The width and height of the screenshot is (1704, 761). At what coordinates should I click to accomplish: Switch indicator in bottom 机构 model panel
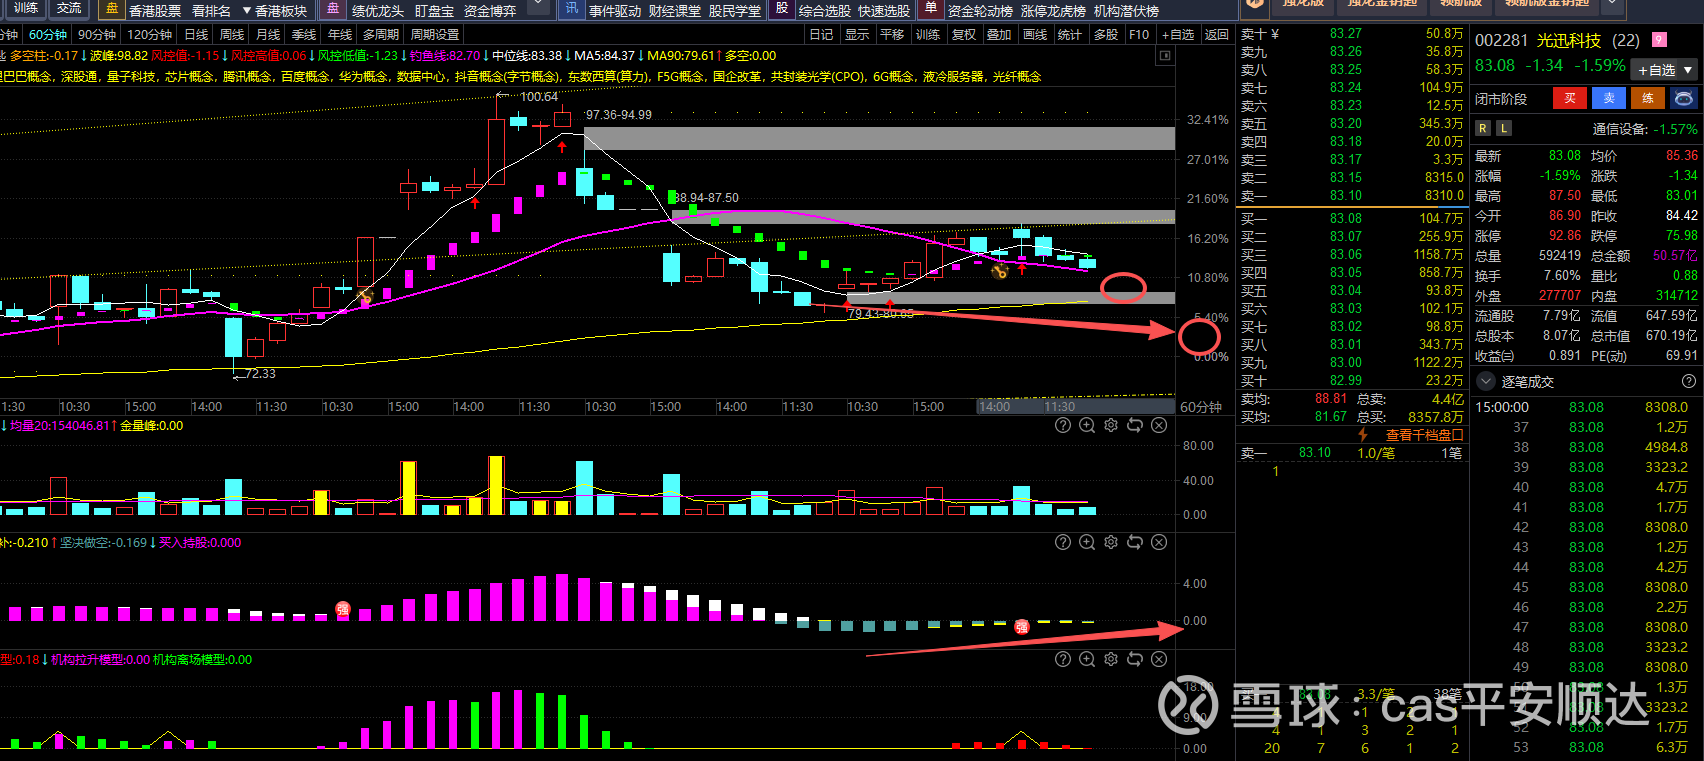pos(1135,659)
